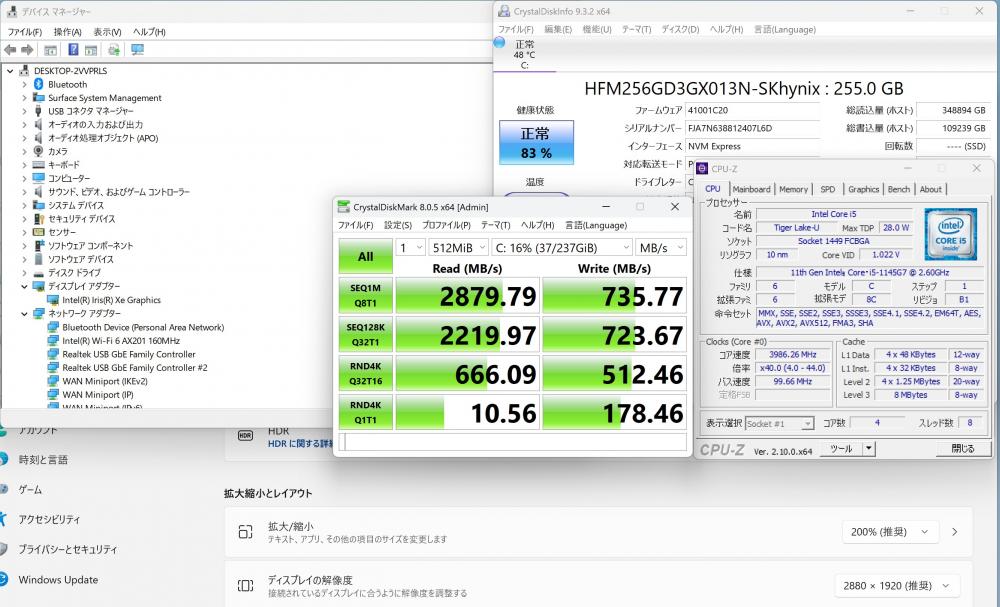This screenshot has width=1000, height=607.
Task: Select Realtek USB GbE Family Controller #2
Action: point(135,367)
